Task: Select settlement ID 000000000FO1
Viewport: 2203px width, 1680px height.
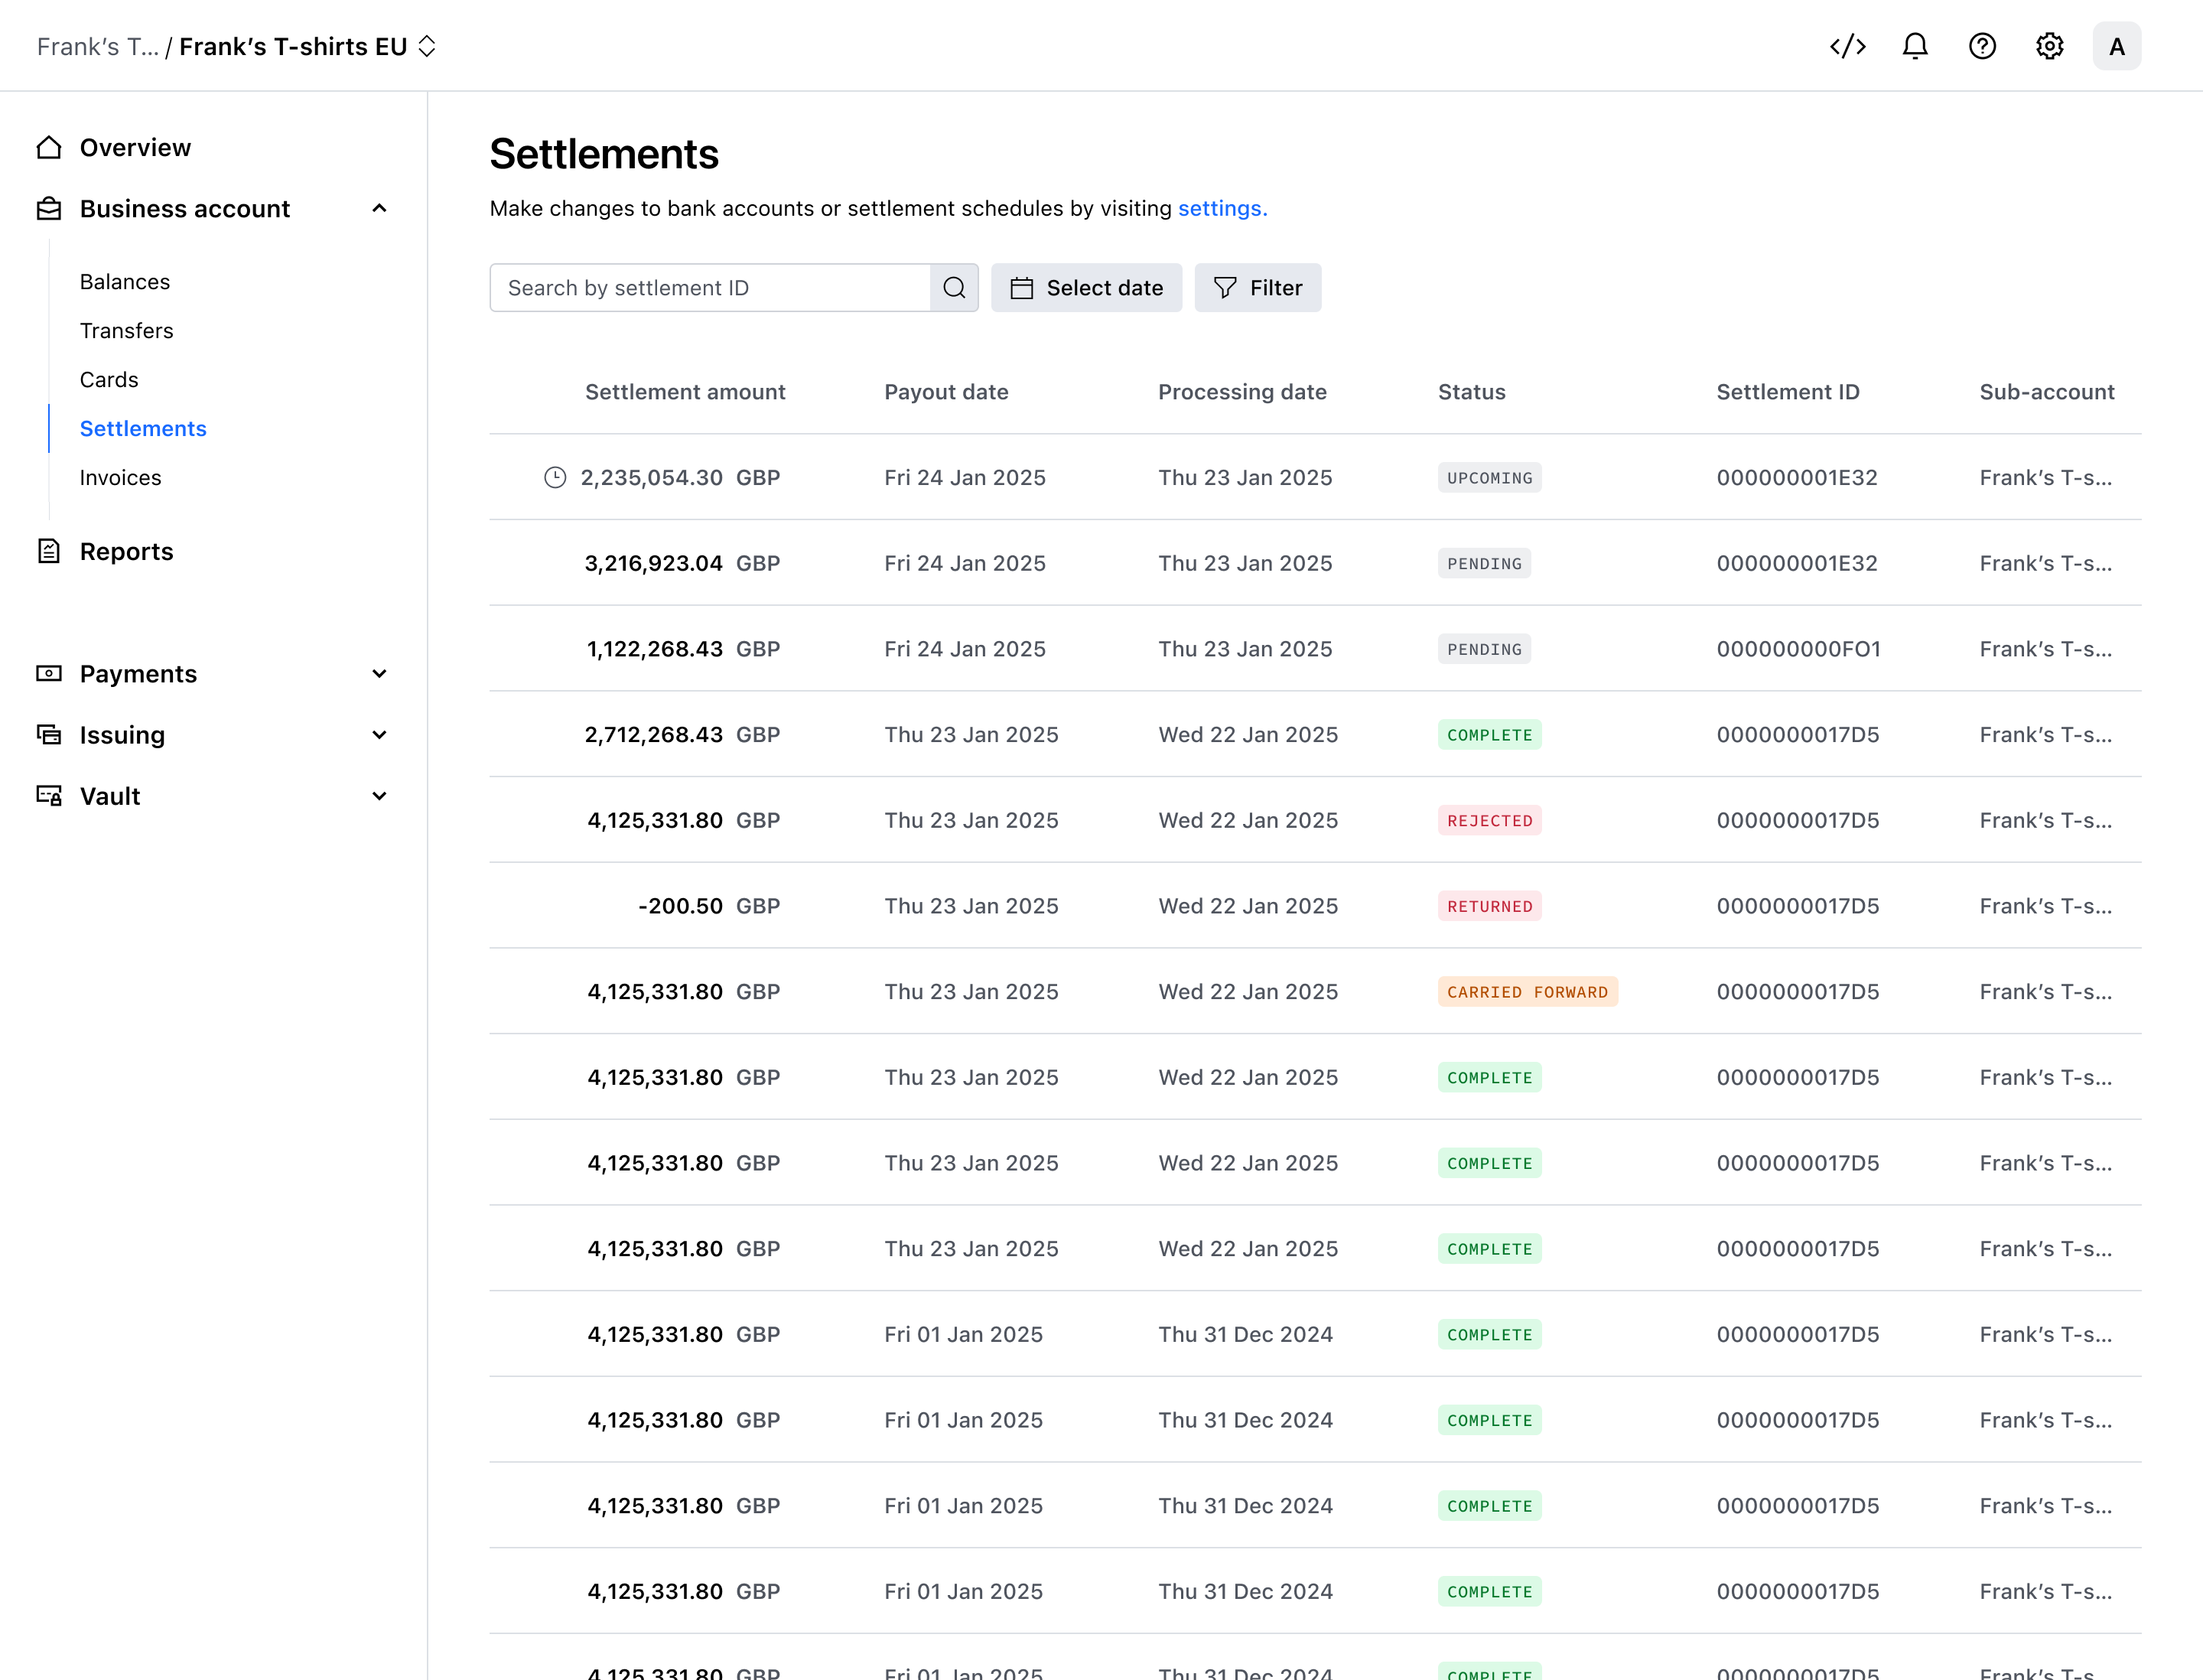Action: coord(1798,649)
